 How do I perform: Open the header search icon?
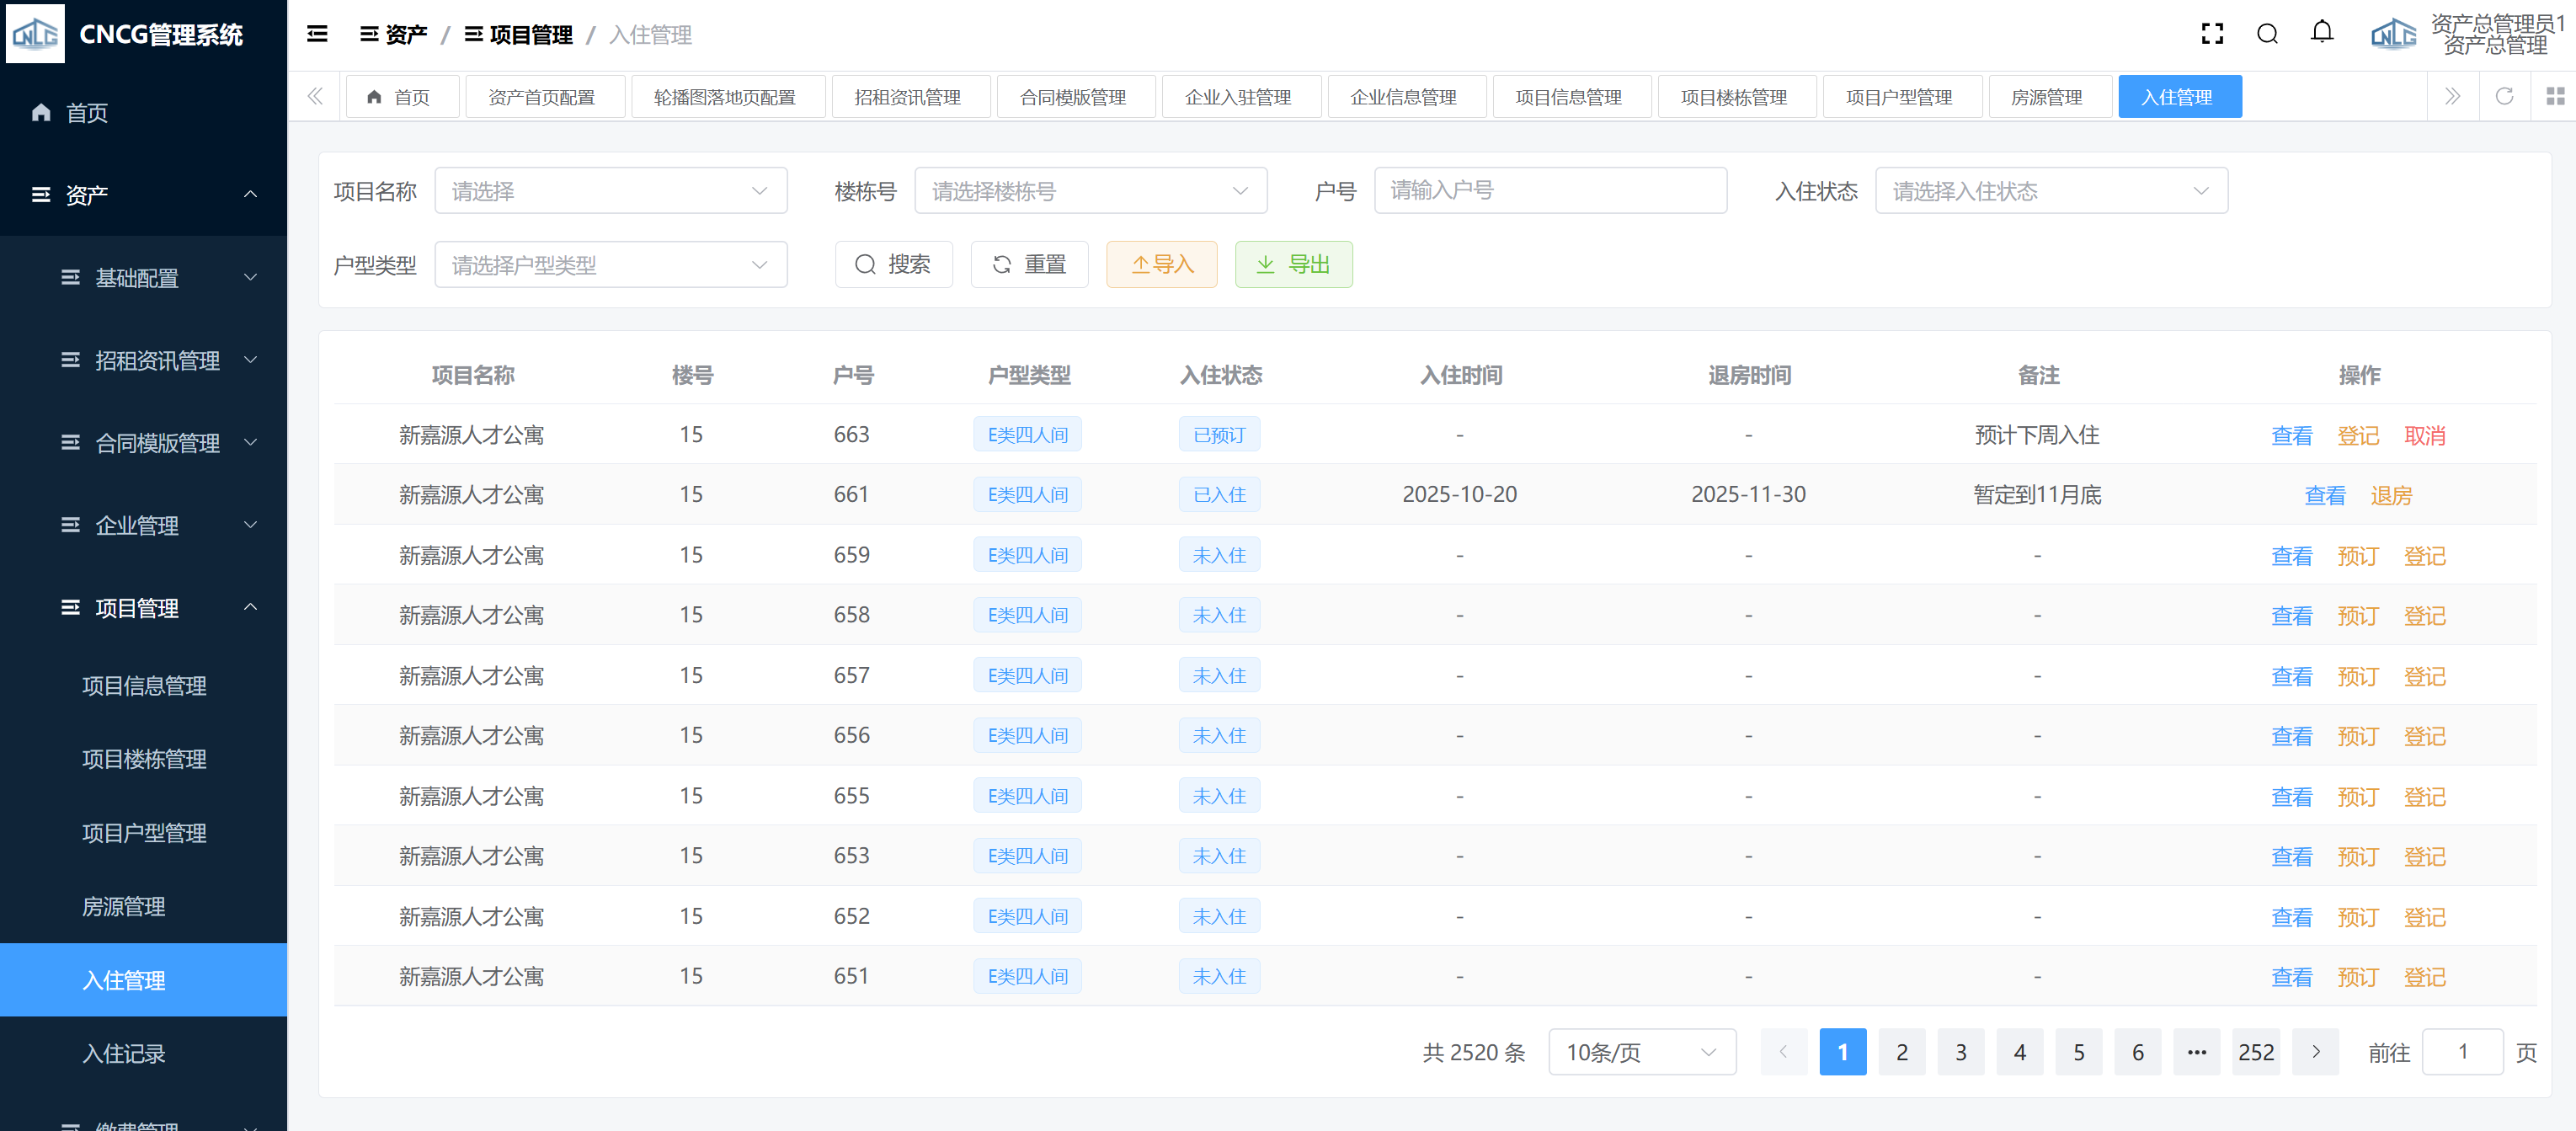(2267, 34)
